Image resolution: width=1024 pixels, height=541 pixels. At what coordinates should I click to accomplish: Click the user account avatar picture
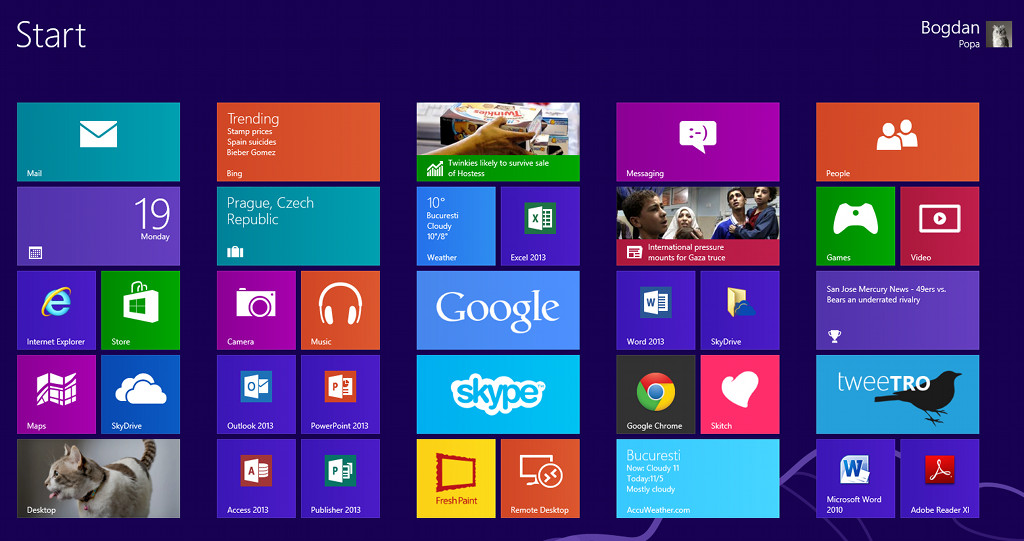(x=999, y=34)
